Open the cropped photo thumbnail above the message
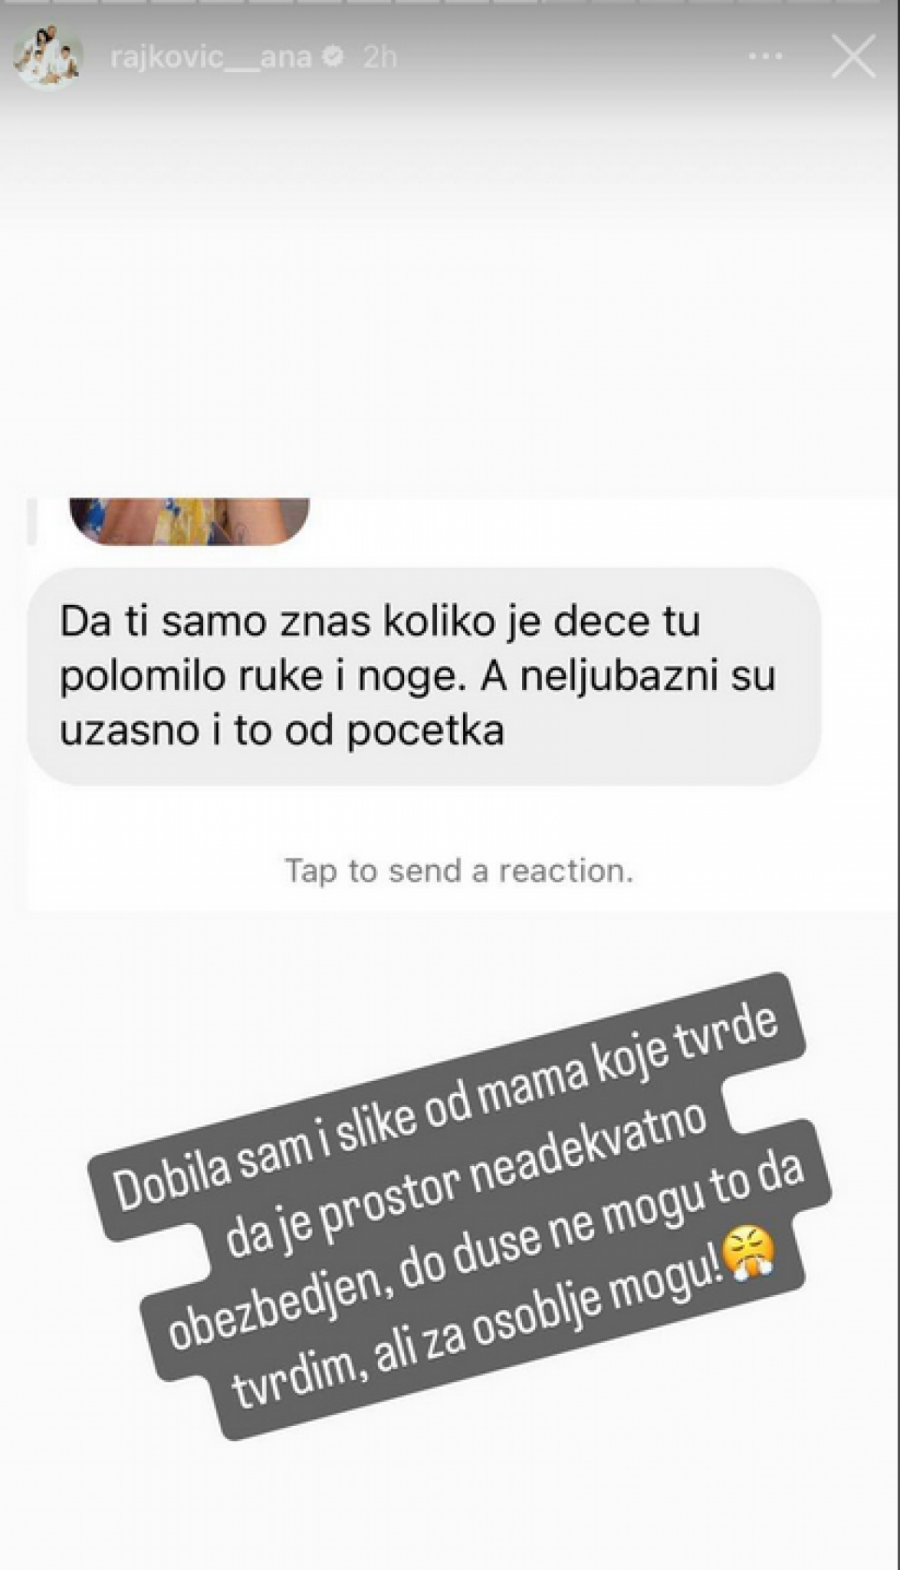This screenshot has height=1570, width=900. point(189,521)
